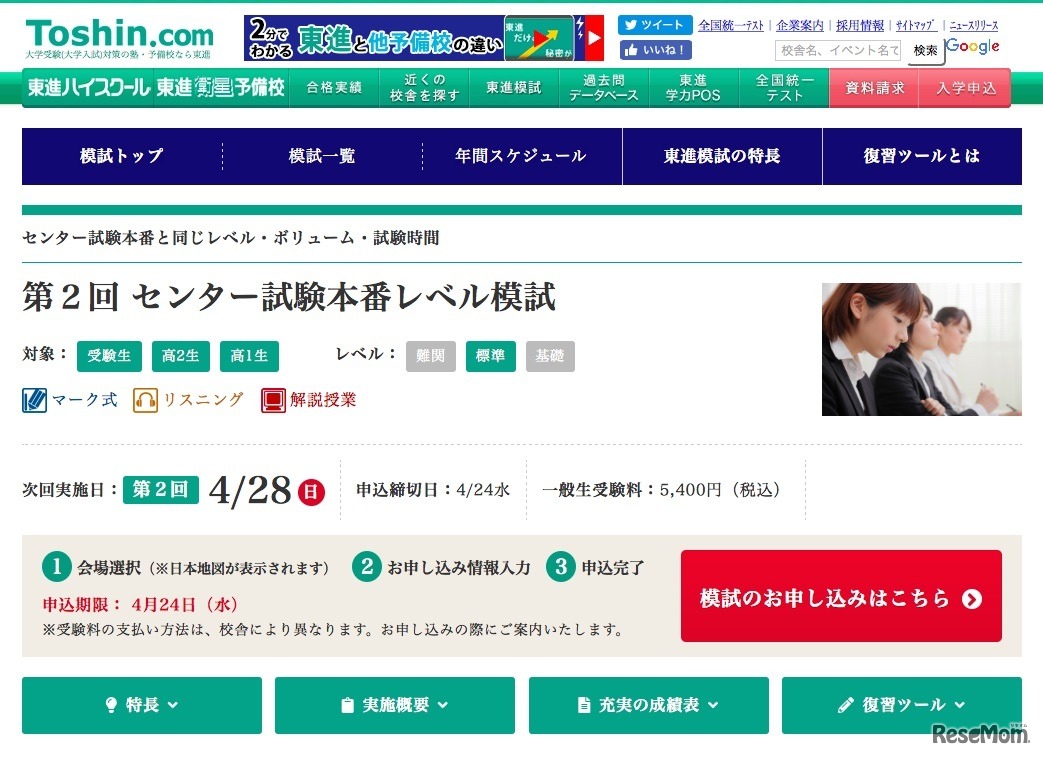Screen dimensions: 1043x757
Task: Click 模試のお申し込みはこちら button
Action: 841,596
